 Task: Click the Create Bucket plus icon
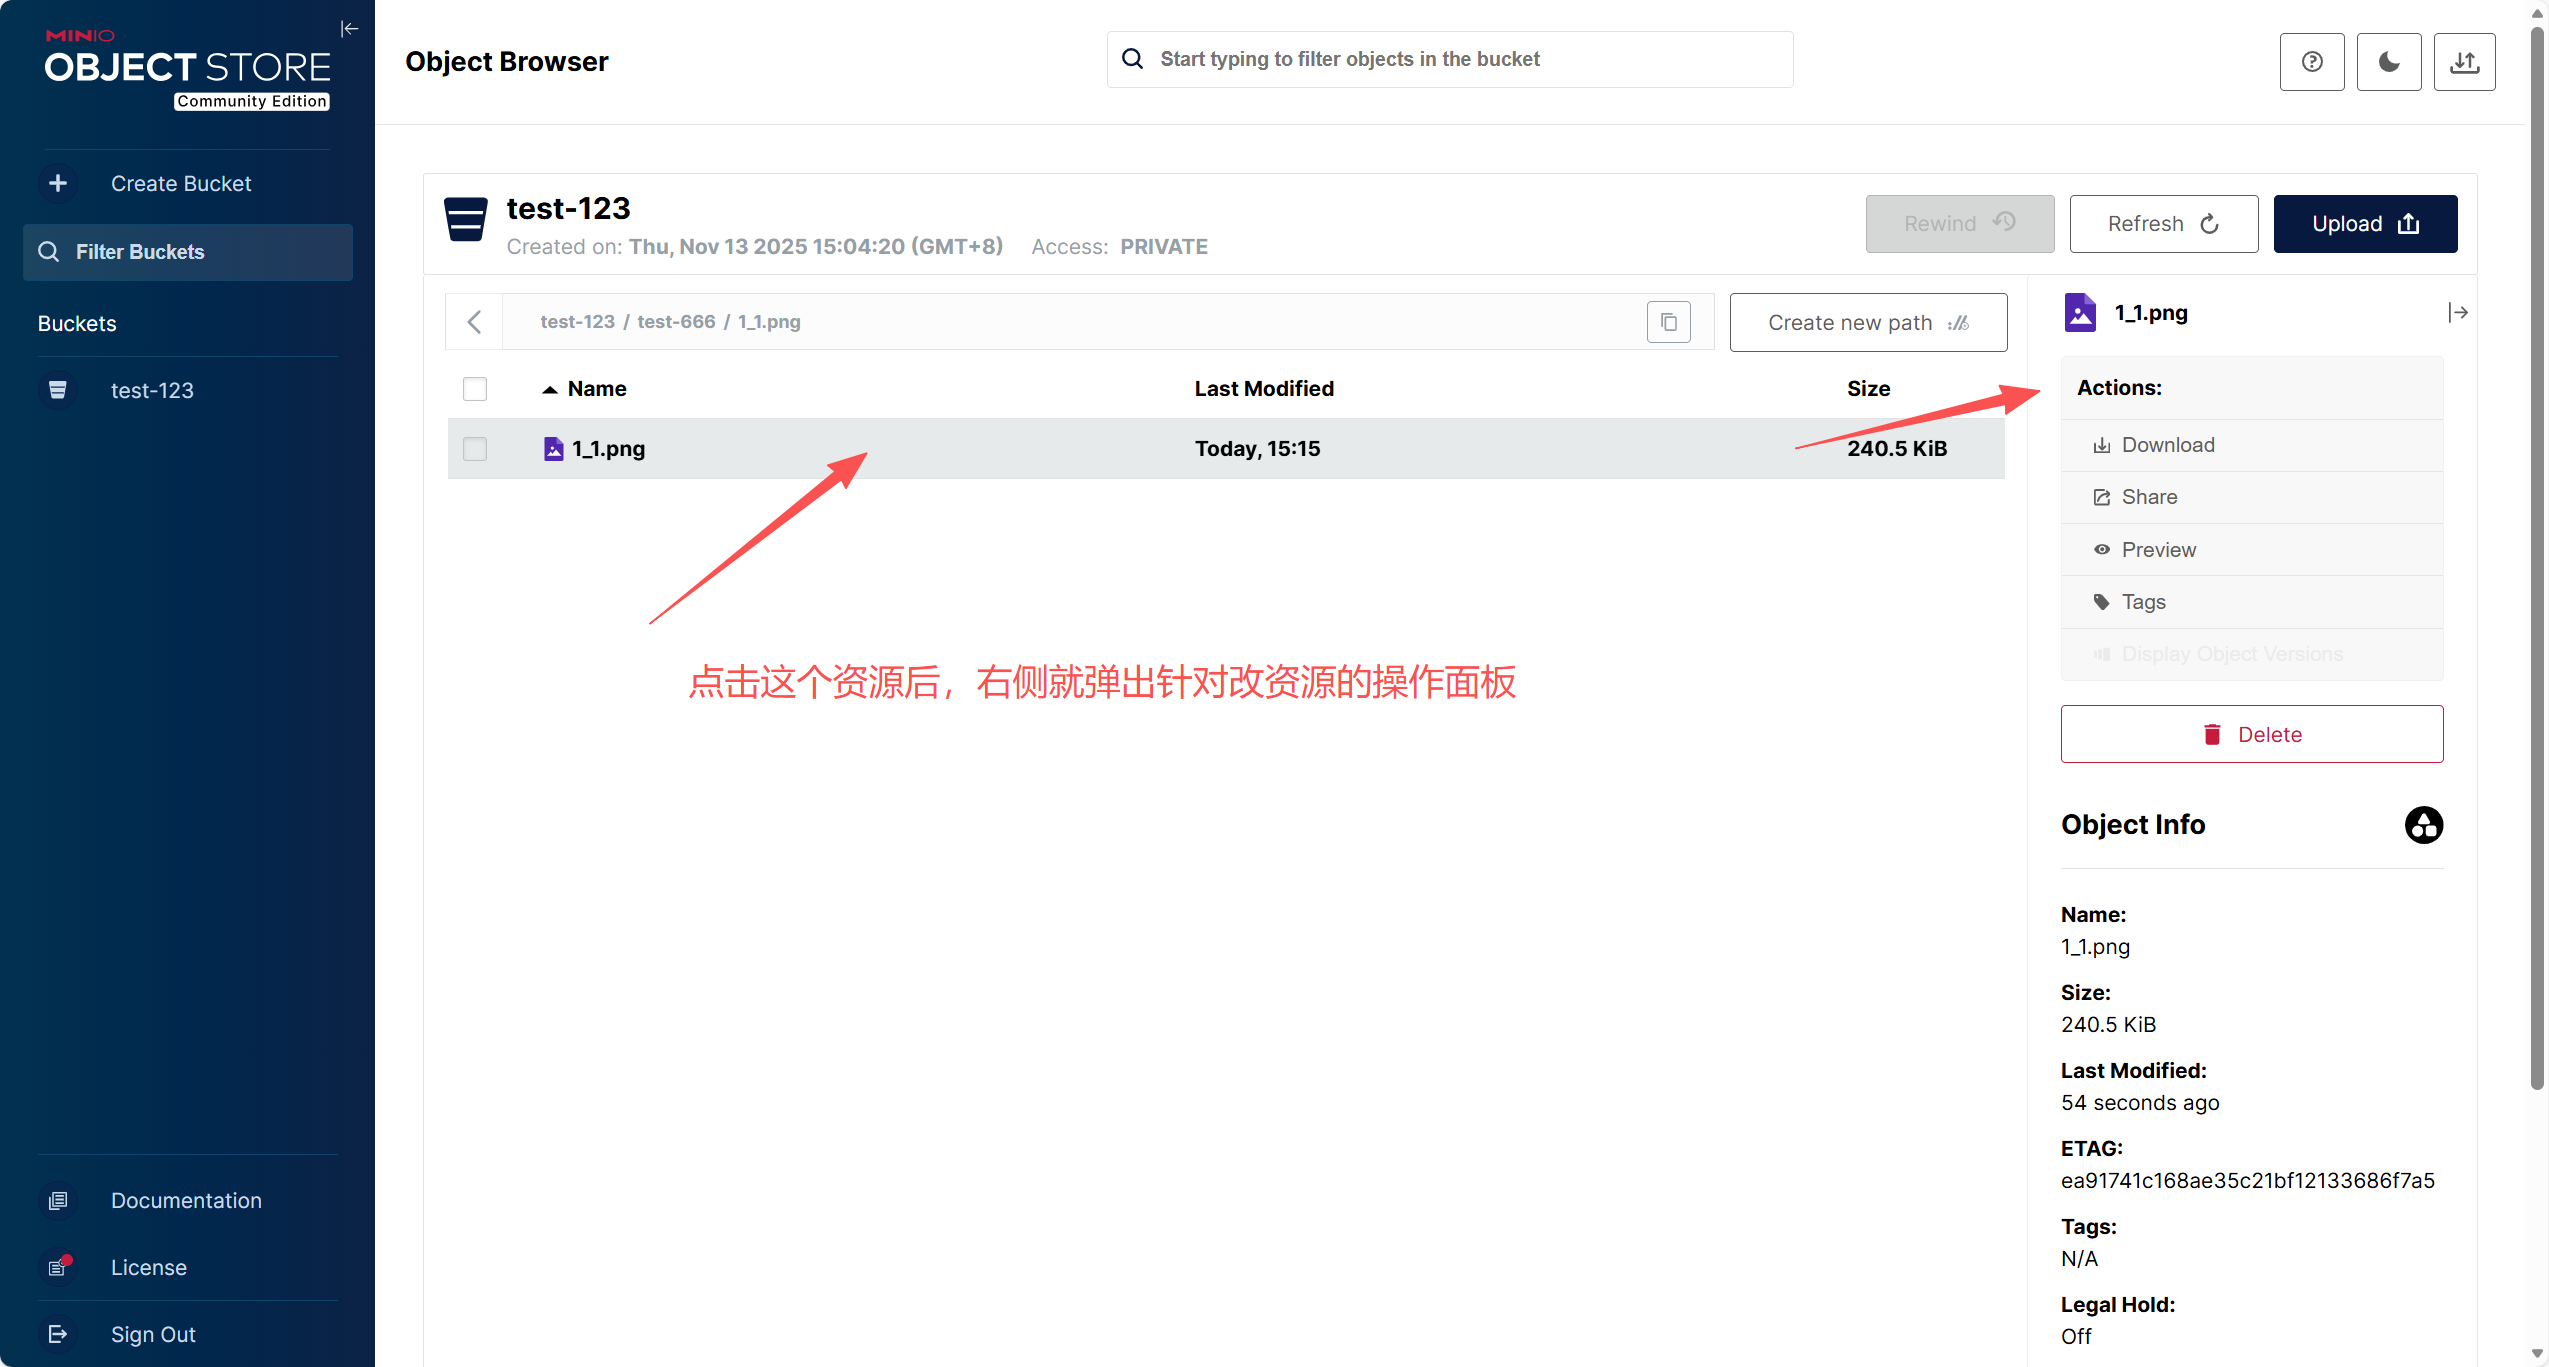[58, 184]
